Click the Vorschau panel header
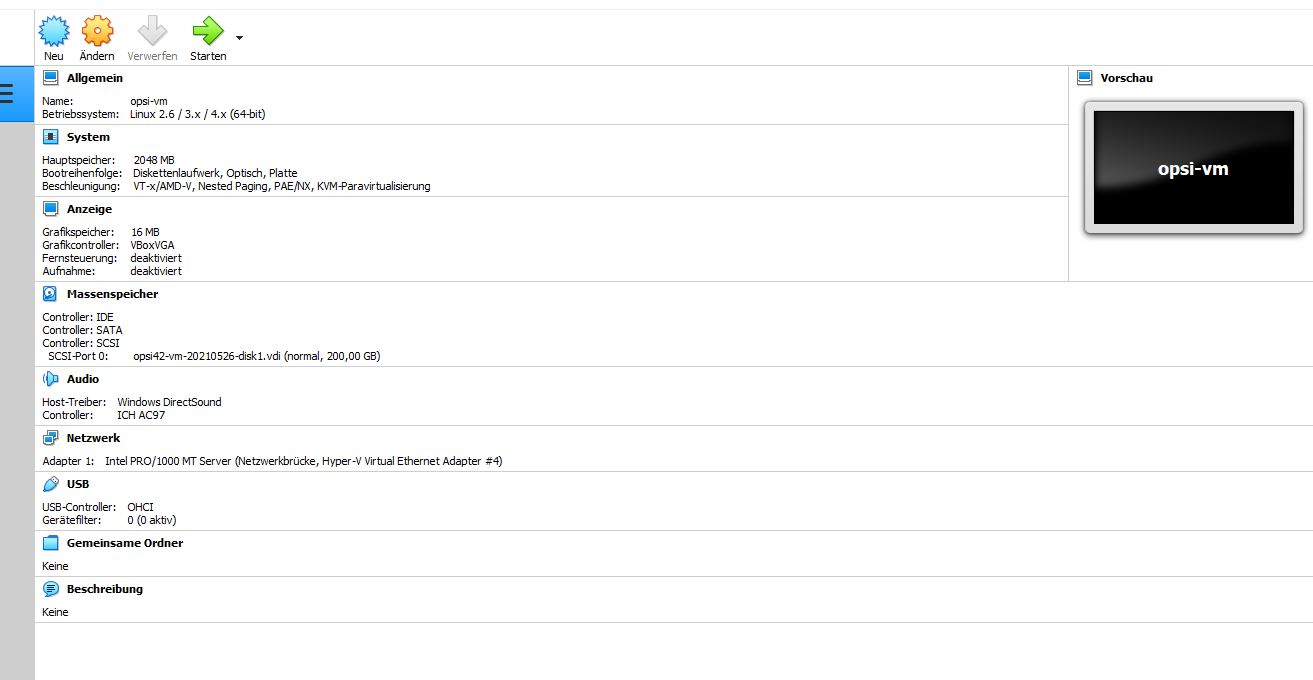The image size is (1313, 680). [x=1126, y=78]
